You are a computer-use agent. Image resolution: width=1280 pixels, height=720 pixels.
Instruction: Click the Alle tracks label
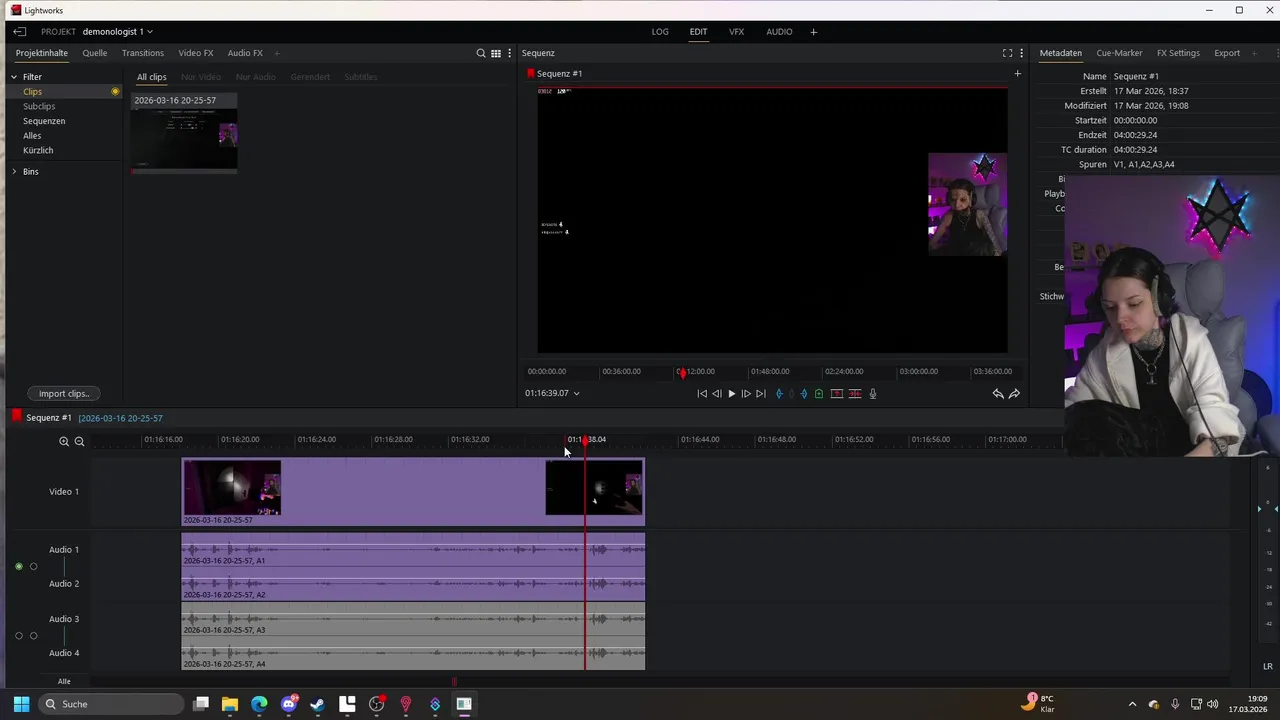coord(64,681)
